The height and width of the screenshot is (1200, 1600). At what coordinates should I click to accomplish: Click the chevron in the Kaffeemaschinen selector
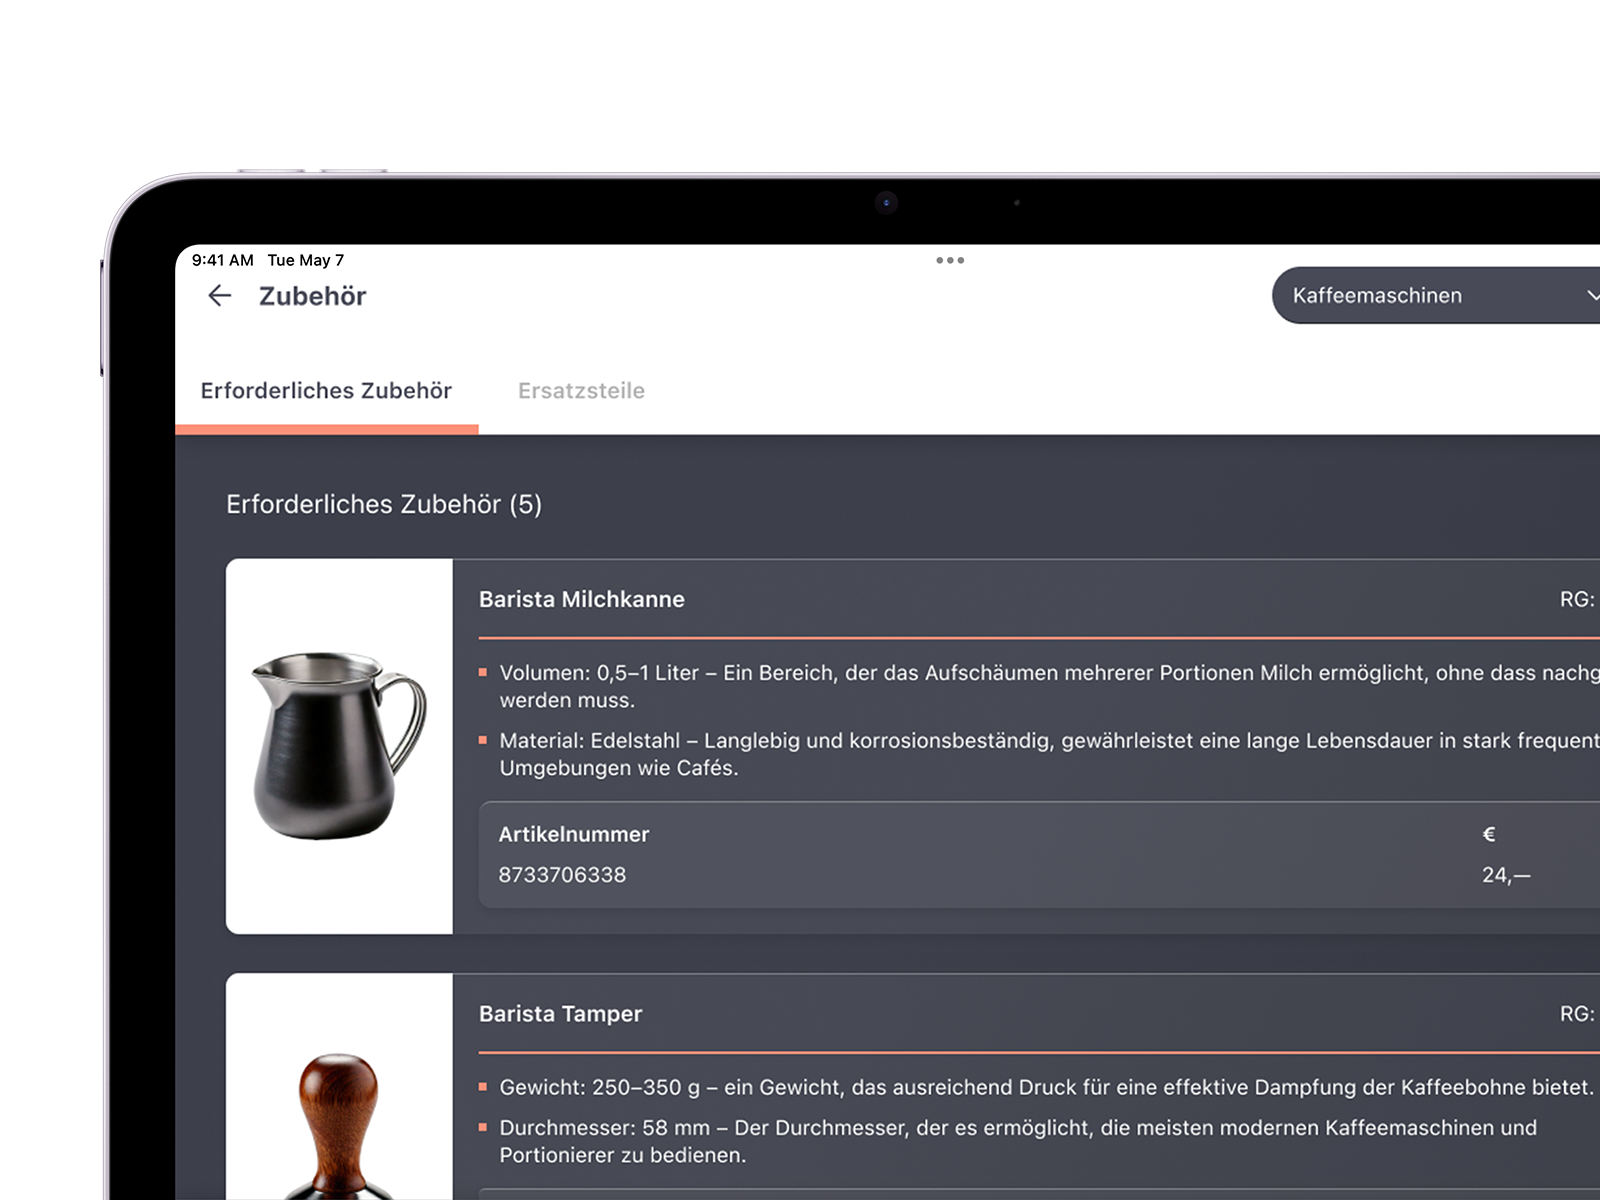pos(1592,296)
